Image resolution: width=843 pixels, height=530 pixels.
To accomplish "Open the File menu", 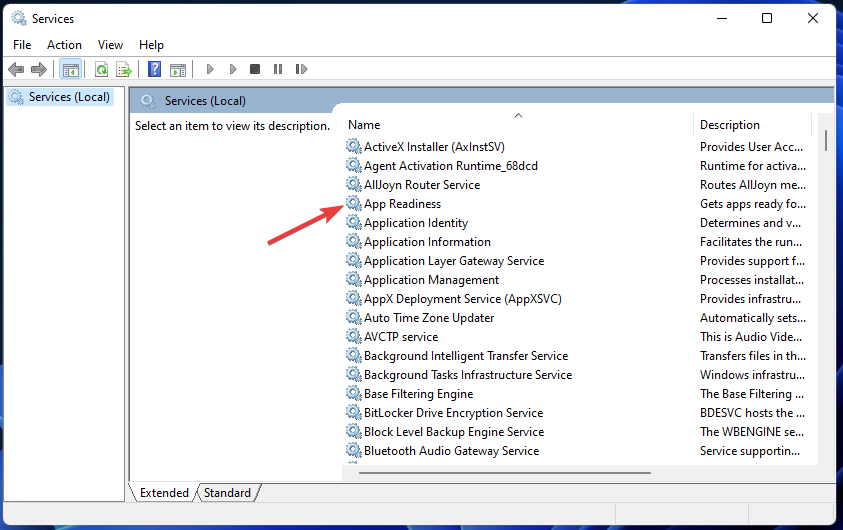I will [22, 45].
